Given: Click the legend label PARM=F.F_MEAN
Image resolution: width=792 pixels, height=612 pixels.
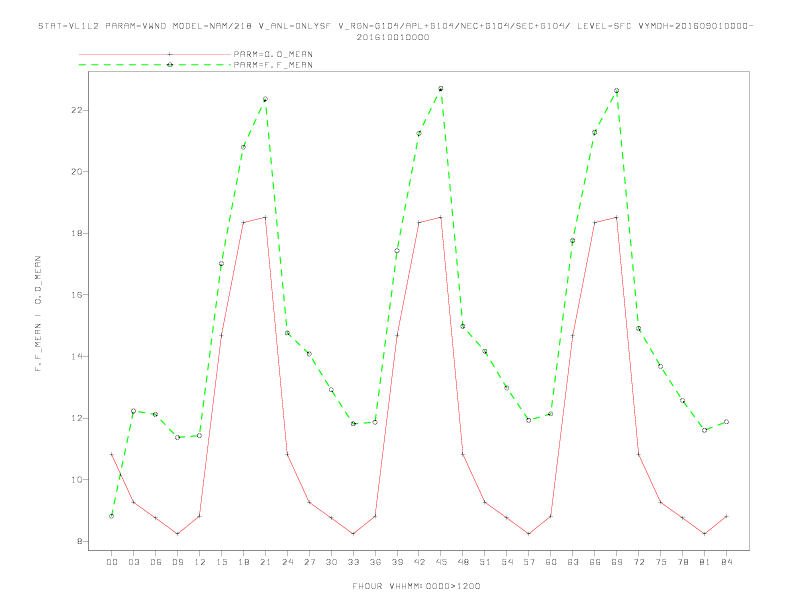Looking at the screenshot, I should pyautogui.click(x=273, y=65).
